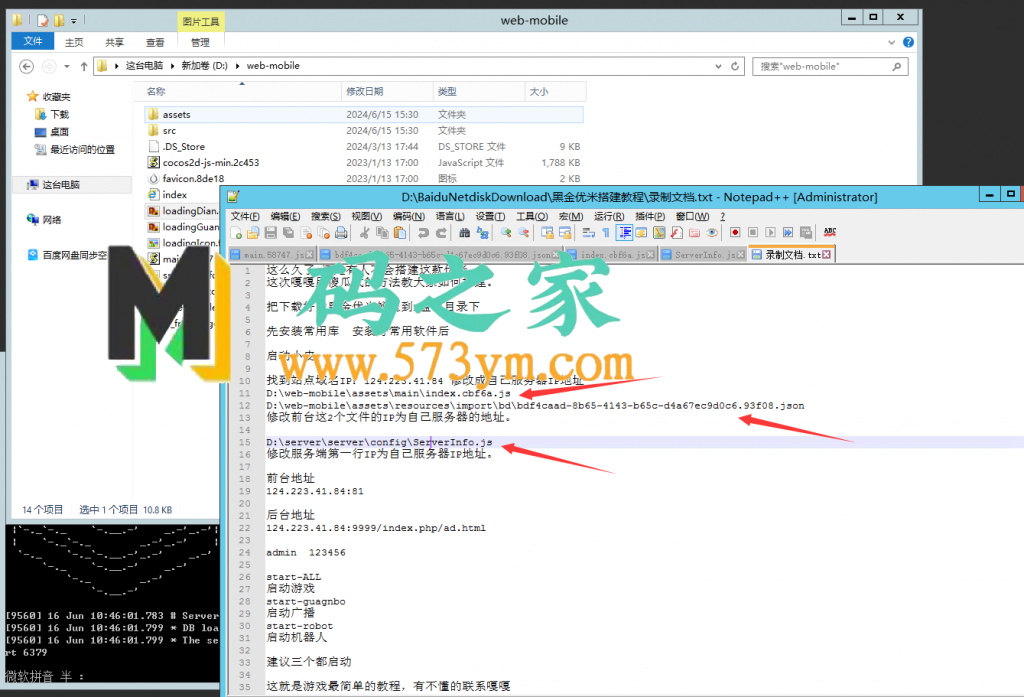Open the 编辑(E) menu in Notepad++
Image resolution: width=1024 pixels, height=697 pixels.
click(285, 216)
